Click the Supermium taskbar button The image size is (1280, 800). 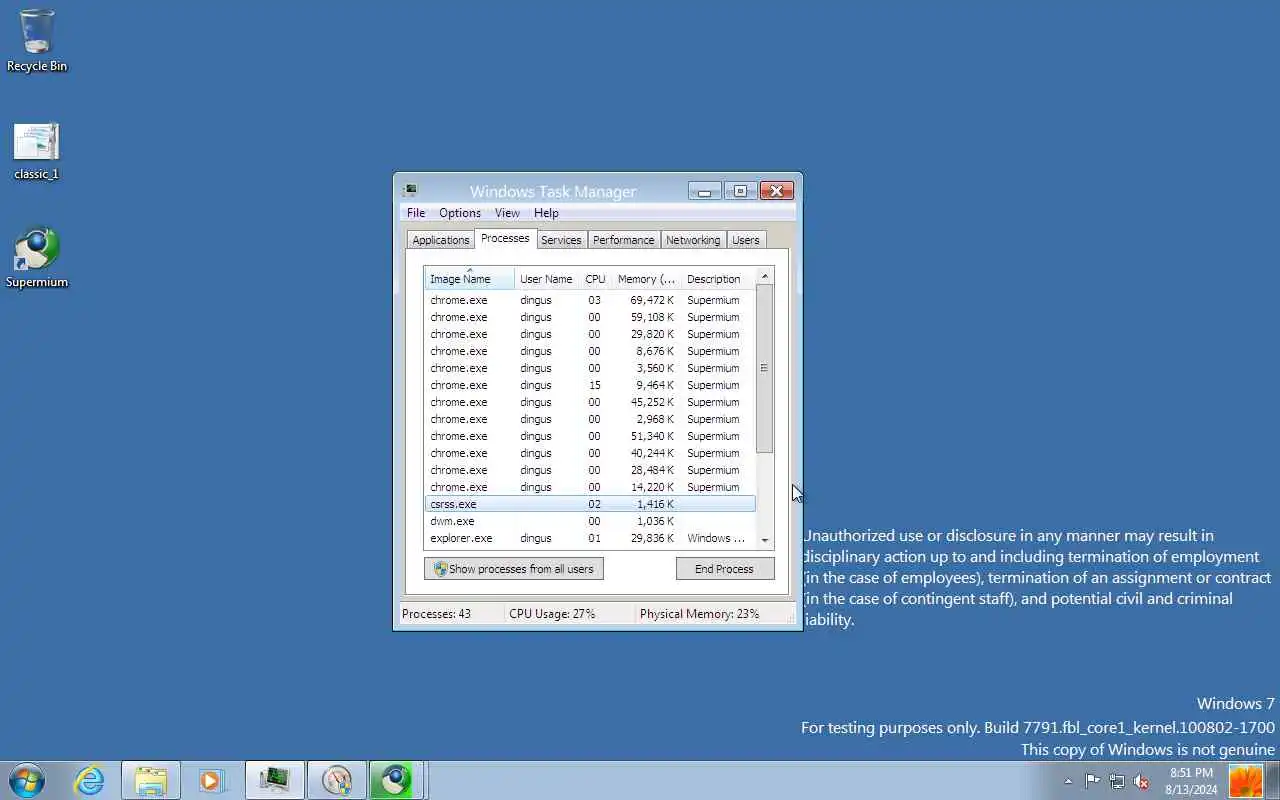[x=397, y=780]
